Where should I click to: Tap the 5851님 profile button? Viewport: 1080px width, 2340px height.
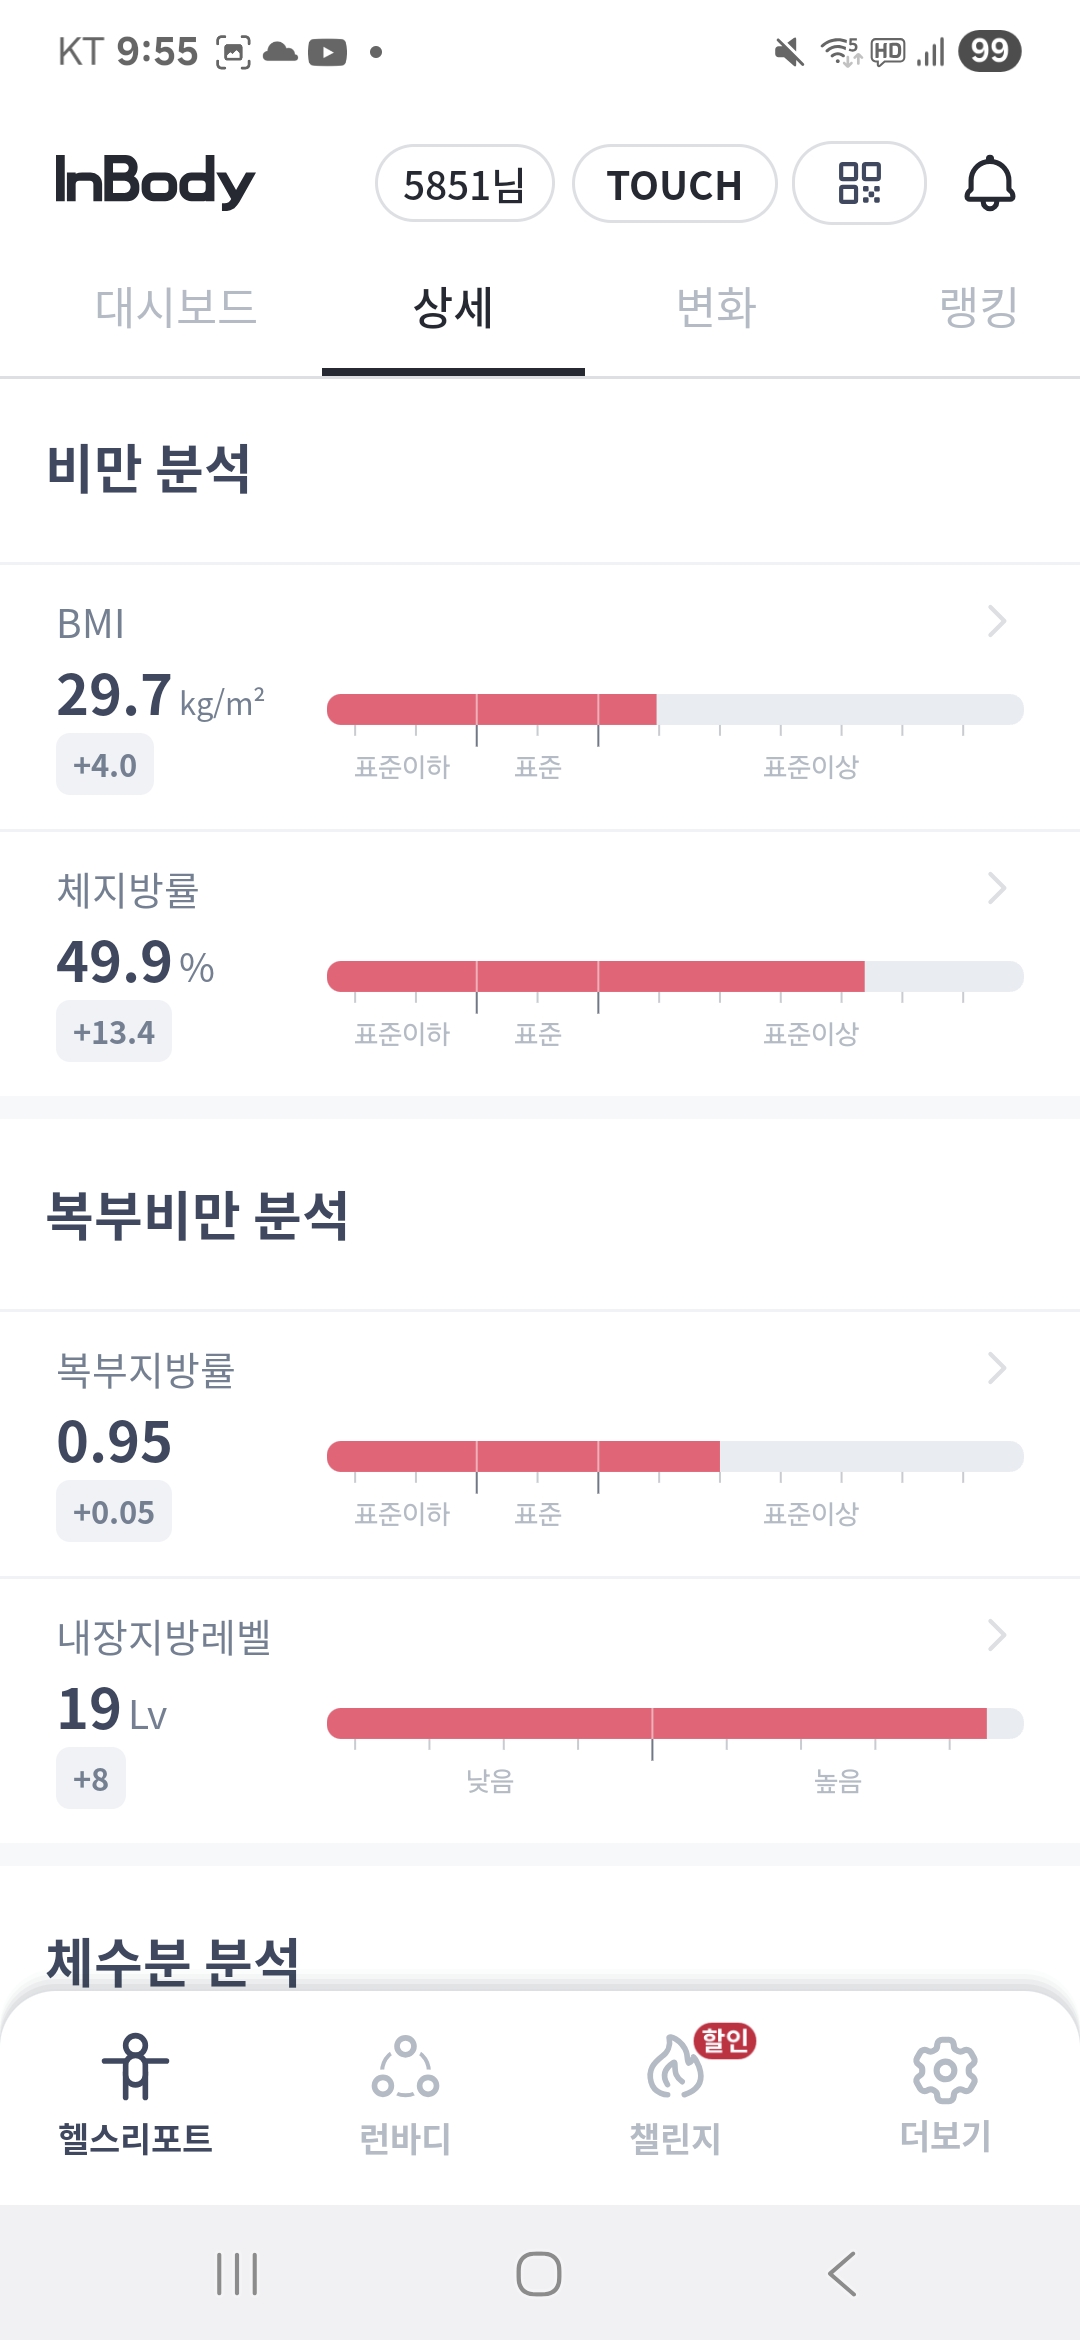(464, 184)
